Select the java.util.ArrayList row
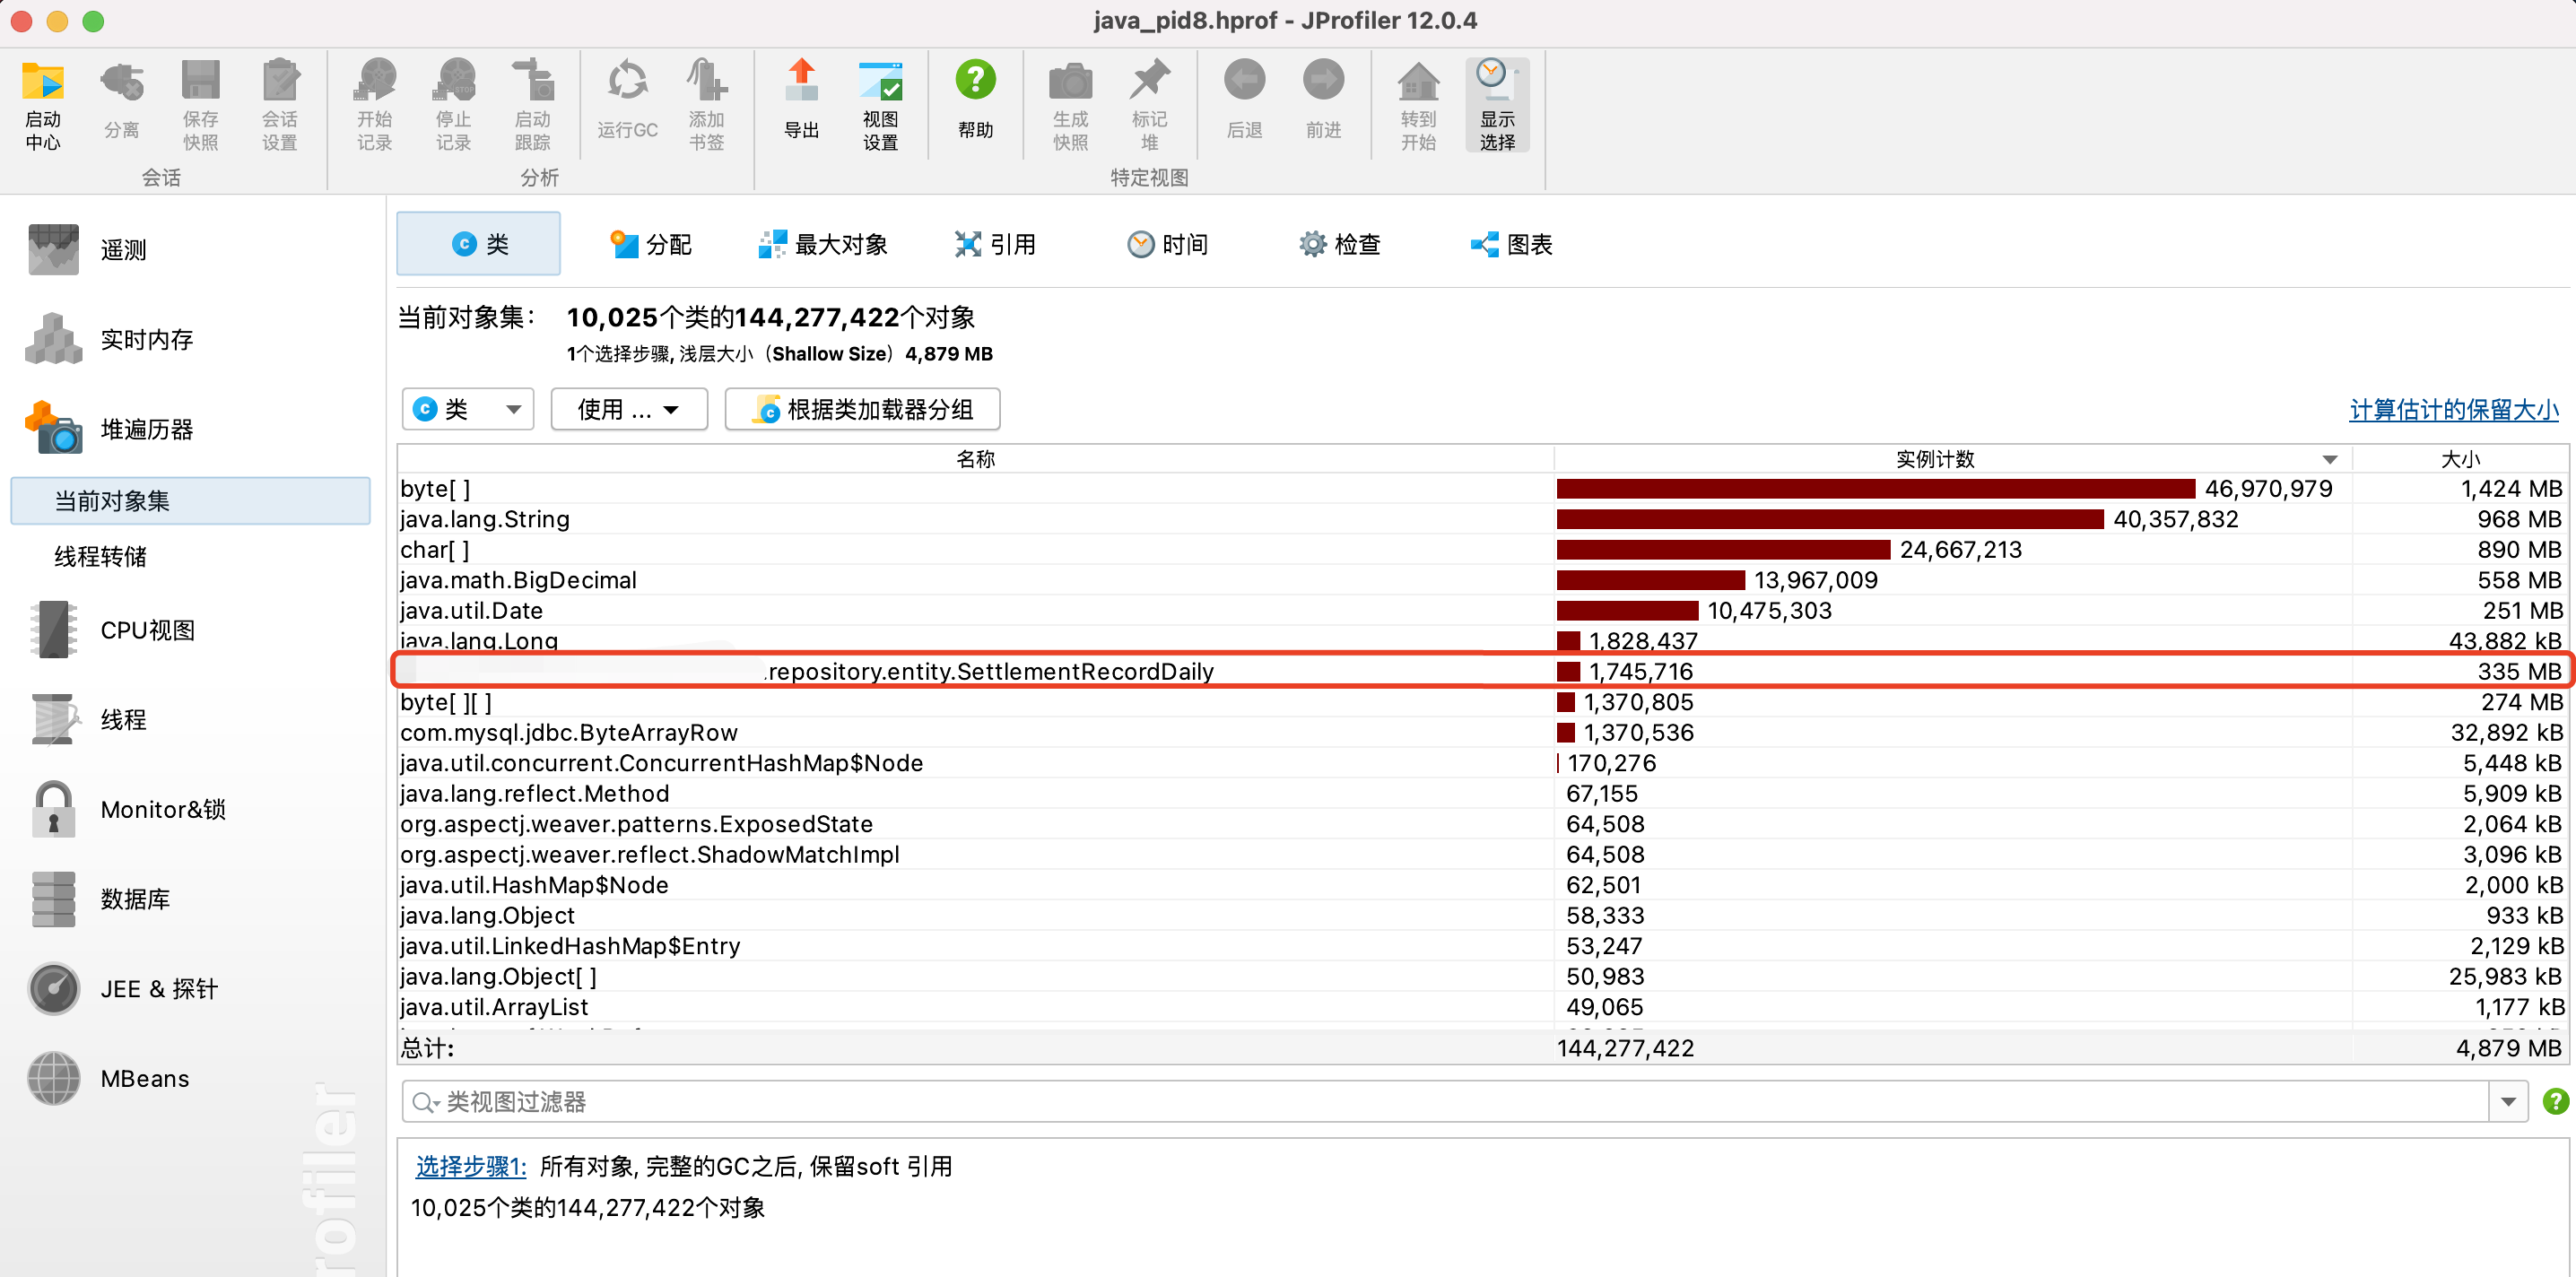The image size is (2576, 1277). coord(1482,1007)
